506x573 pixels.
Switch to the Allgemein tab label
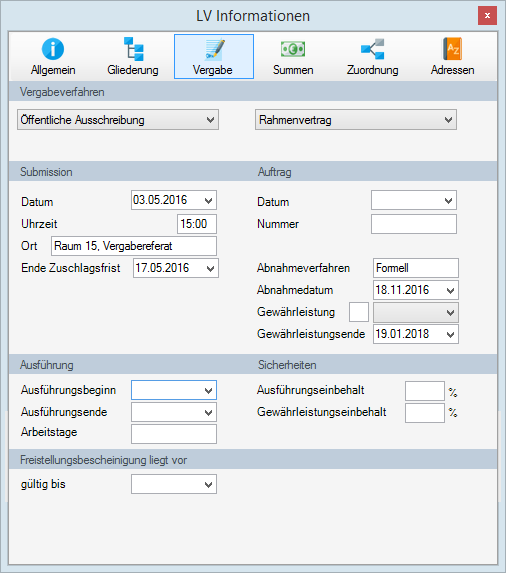click(53, 70)
